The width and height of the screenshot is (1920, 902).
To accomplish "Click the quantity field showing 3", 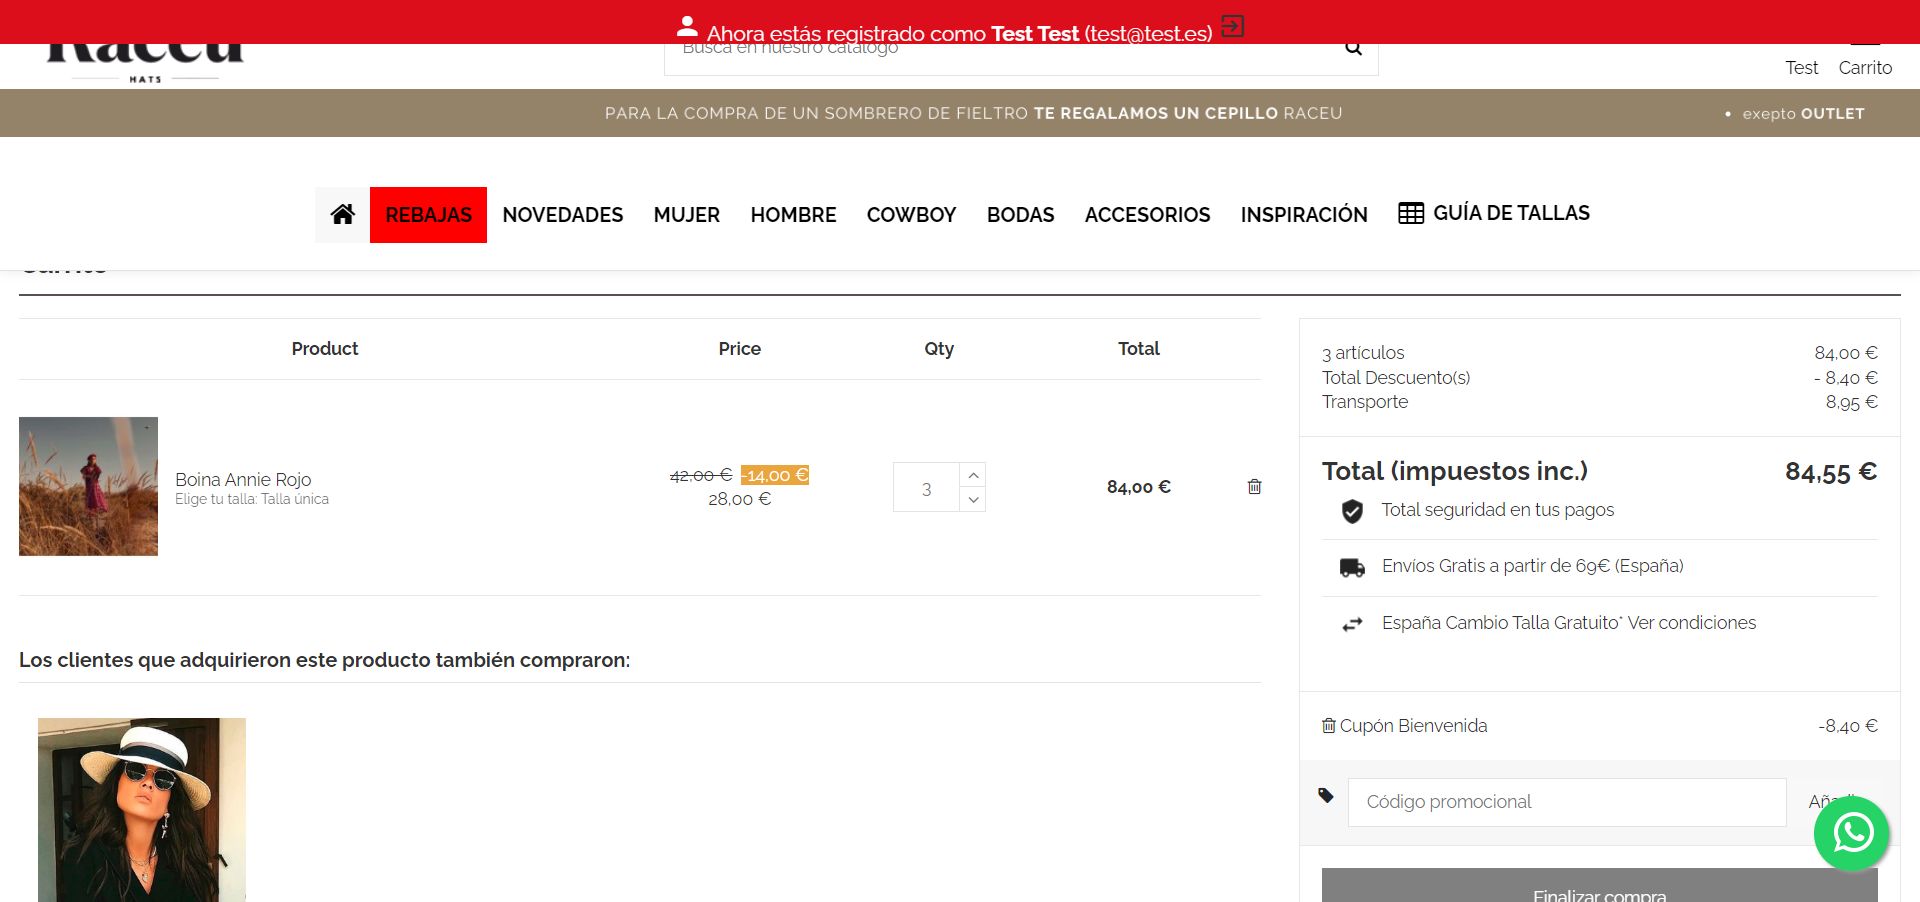I will pyautogui.click(x=926, y=488).
